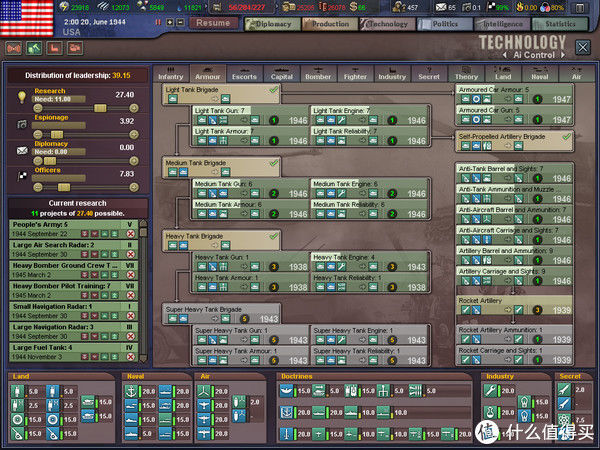Research Super Heavy Tank Brigade technology
Viewport: 600px width, 450px height.
222,314
